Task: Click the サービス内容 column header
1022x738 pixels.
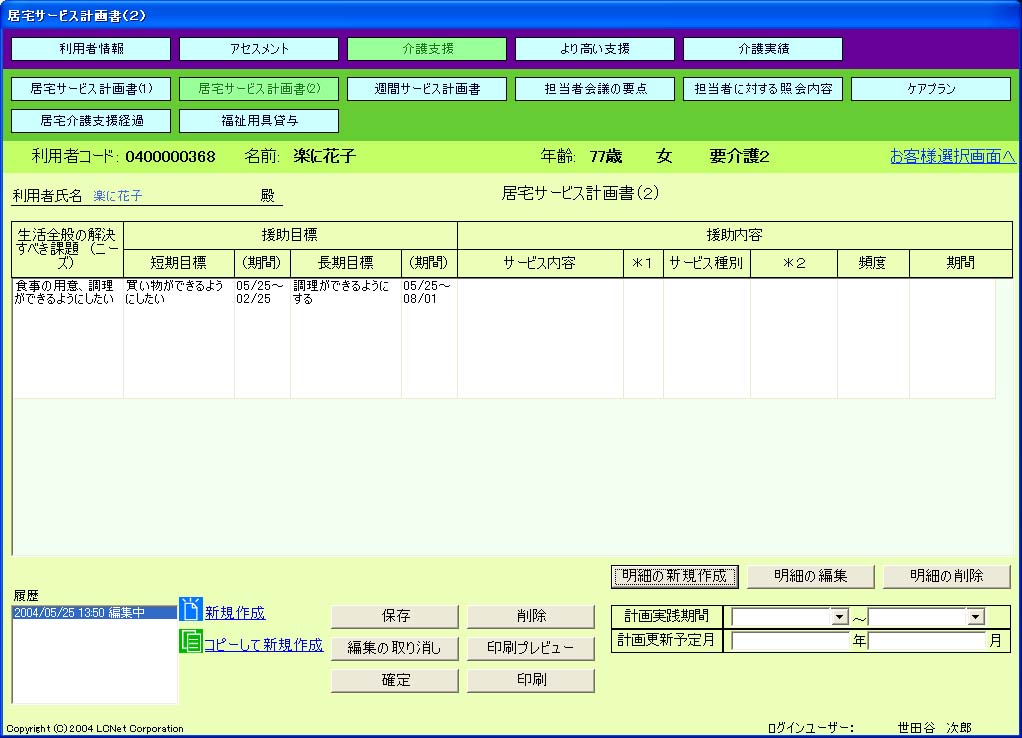Action: point(540,263)
